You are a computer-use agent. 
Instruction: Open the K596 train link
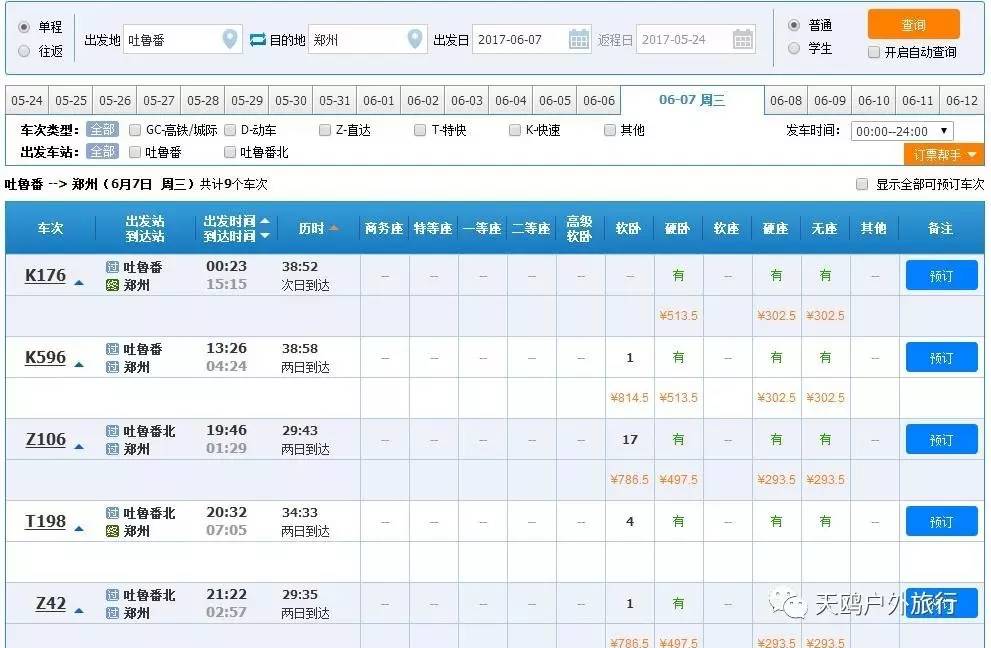coord(43,356)
